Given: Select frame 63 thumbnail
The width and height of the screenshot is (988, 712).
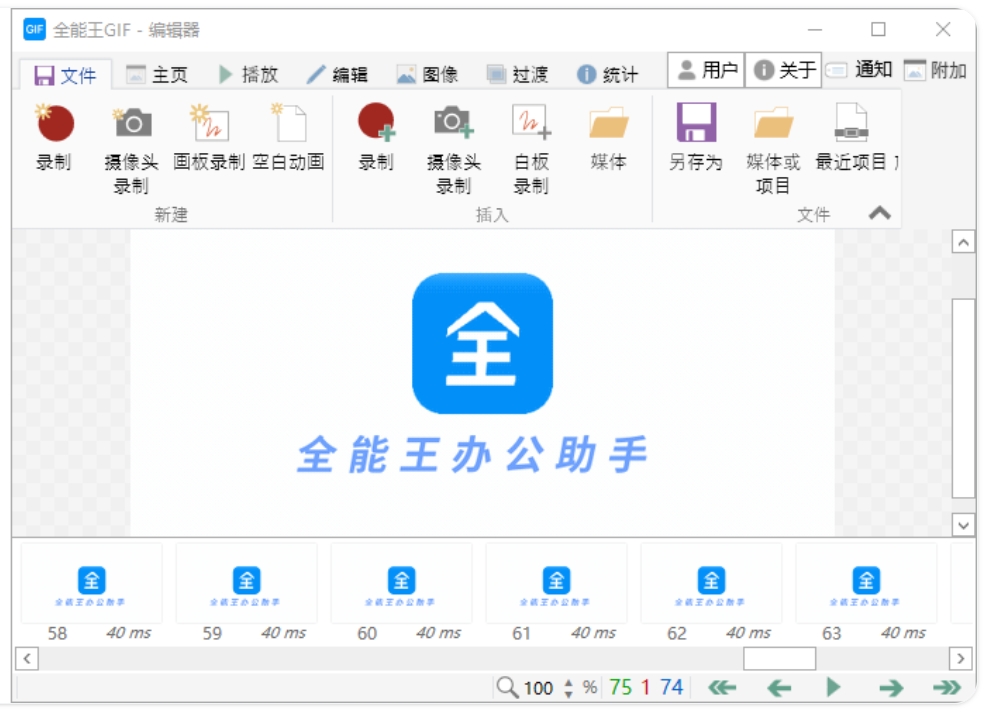Looking at the screenshot, I should [x=866, y=583].
